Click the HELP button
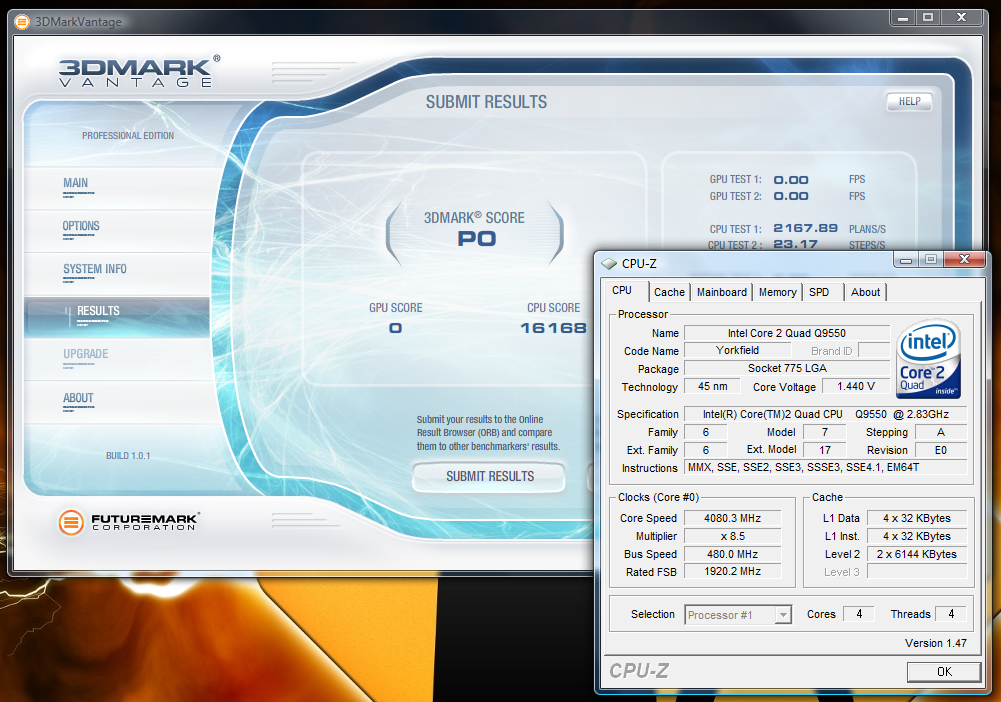The image size is (1001, 702). click(x=909, y=101)
